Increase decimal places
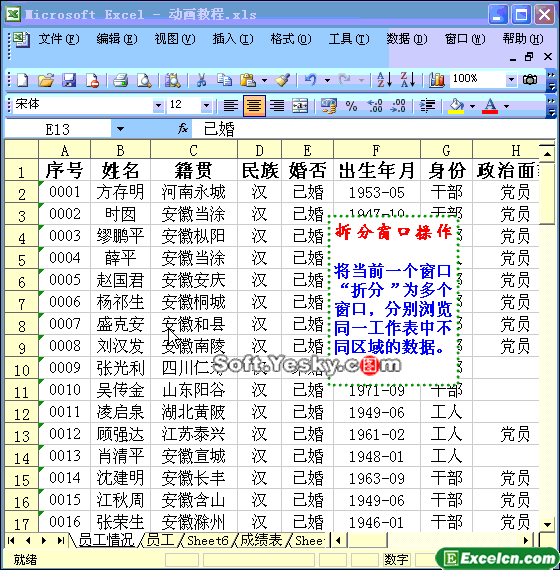 coord(375,106)
